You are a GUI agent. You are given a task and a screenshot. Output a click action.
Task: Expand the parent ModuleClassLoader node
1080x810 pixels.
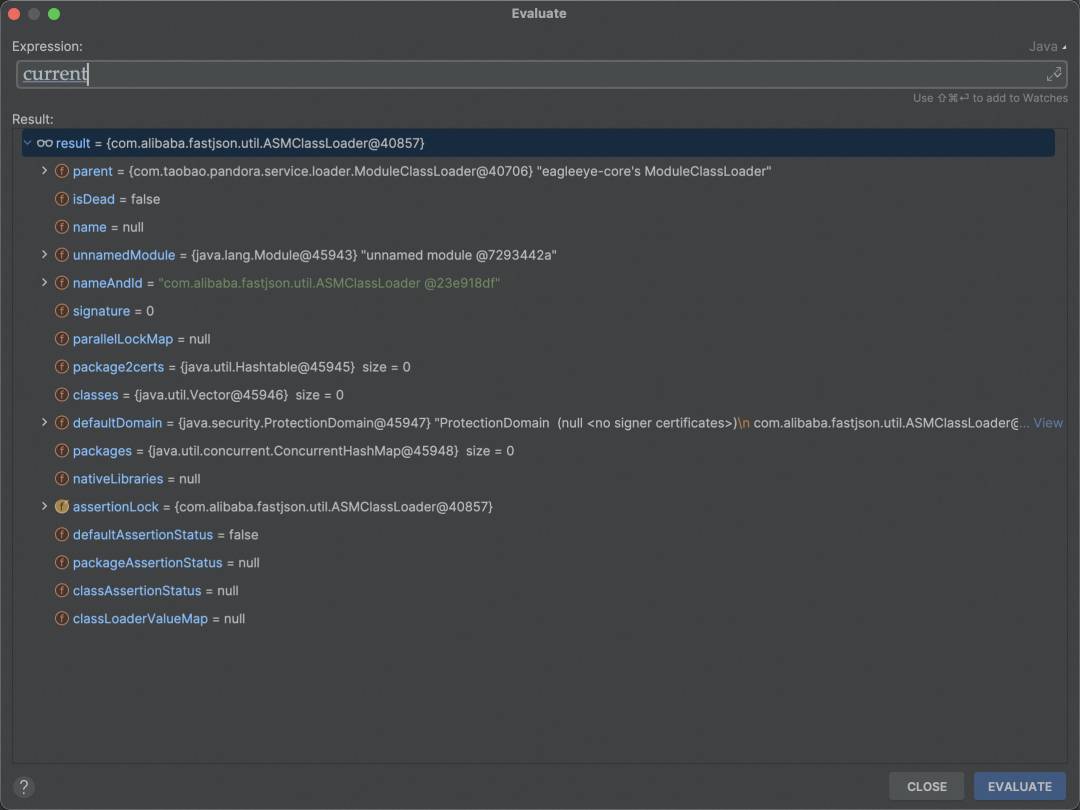(44, 170)
